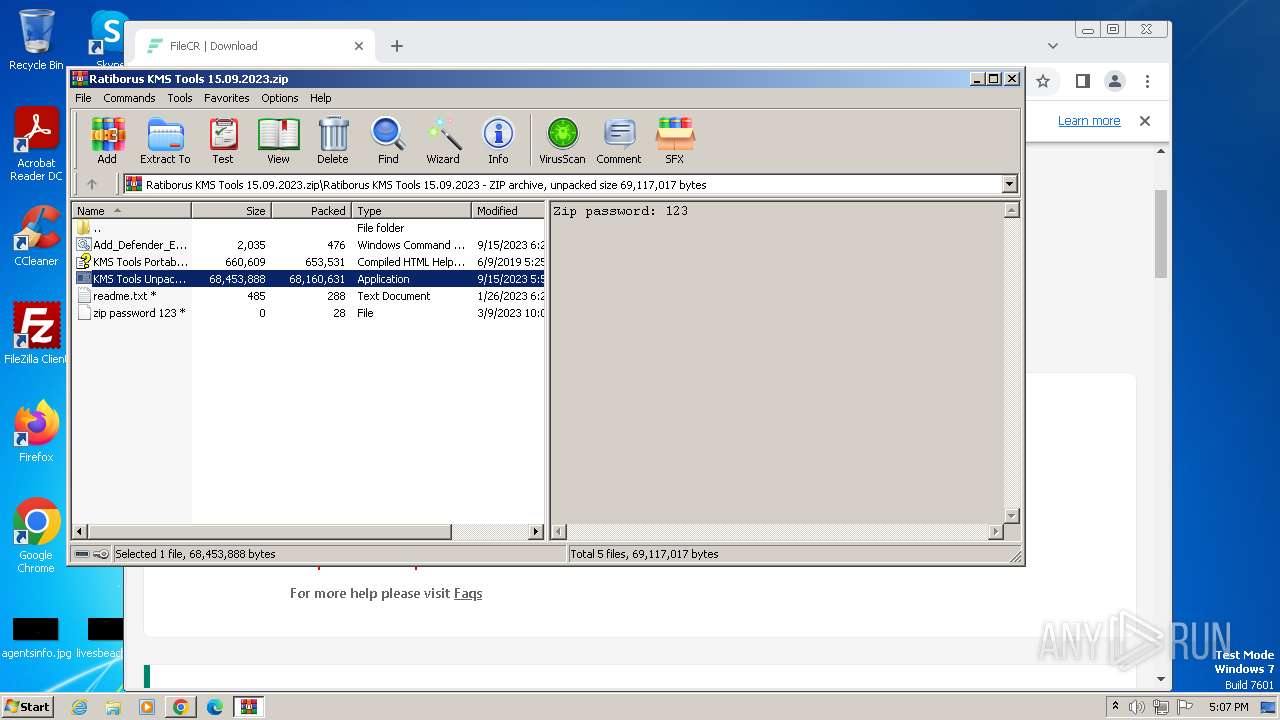The width and height of the screenshot is (1280, 720).
Task: Open Internet Explorer in the taskbar
Action: [80, 707]
